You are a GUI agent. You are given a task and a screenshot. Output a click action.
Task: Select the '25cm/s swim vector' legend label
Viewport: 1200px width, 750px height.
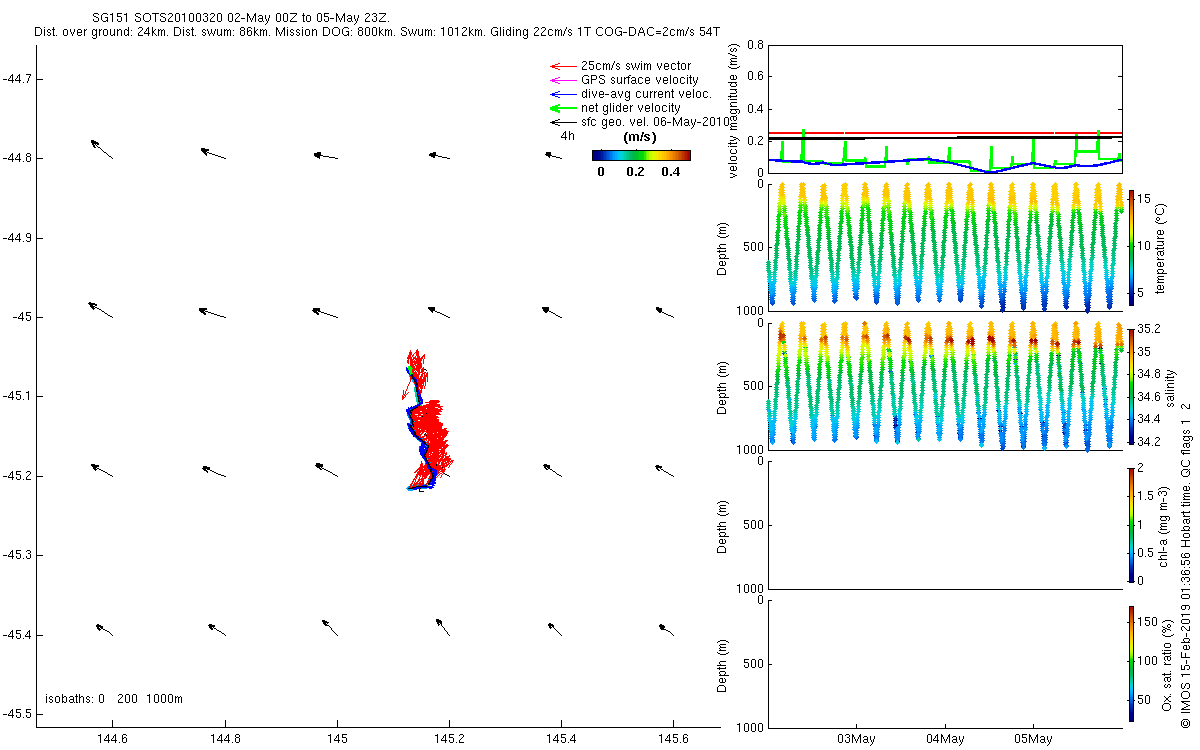(635, 66)
